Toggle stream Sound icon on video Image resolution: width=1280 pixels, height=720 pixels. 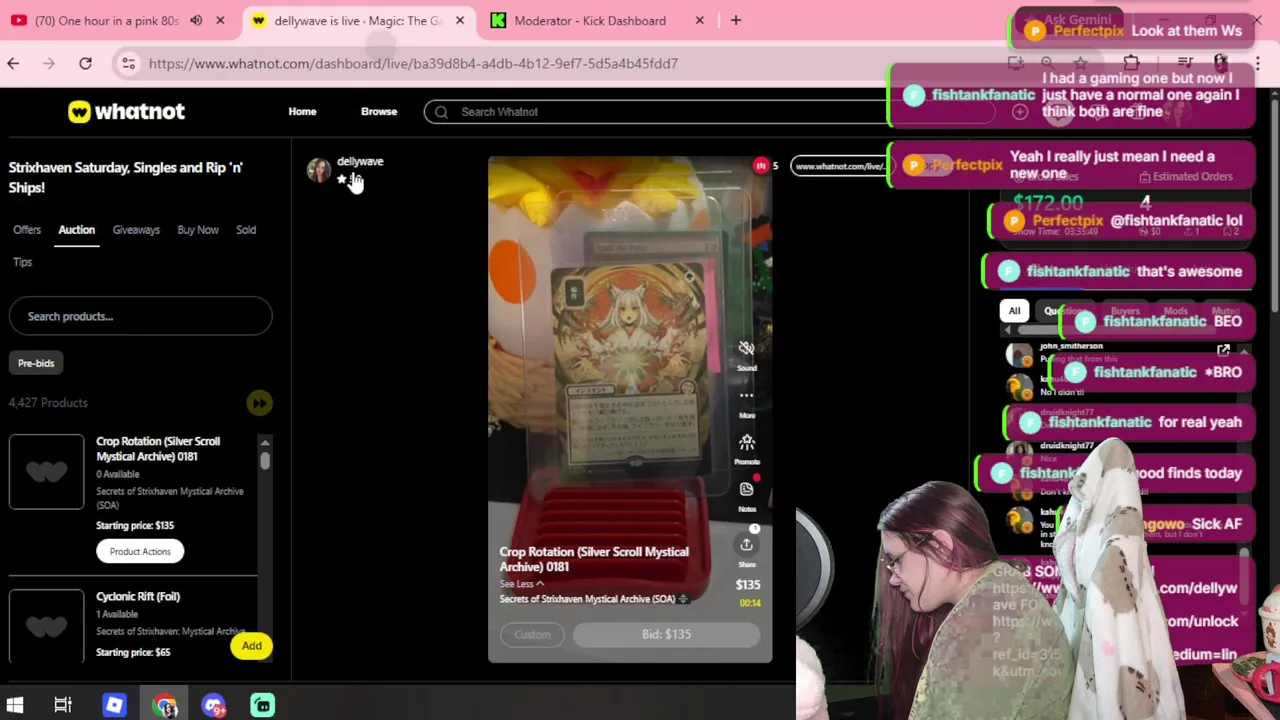746,349
